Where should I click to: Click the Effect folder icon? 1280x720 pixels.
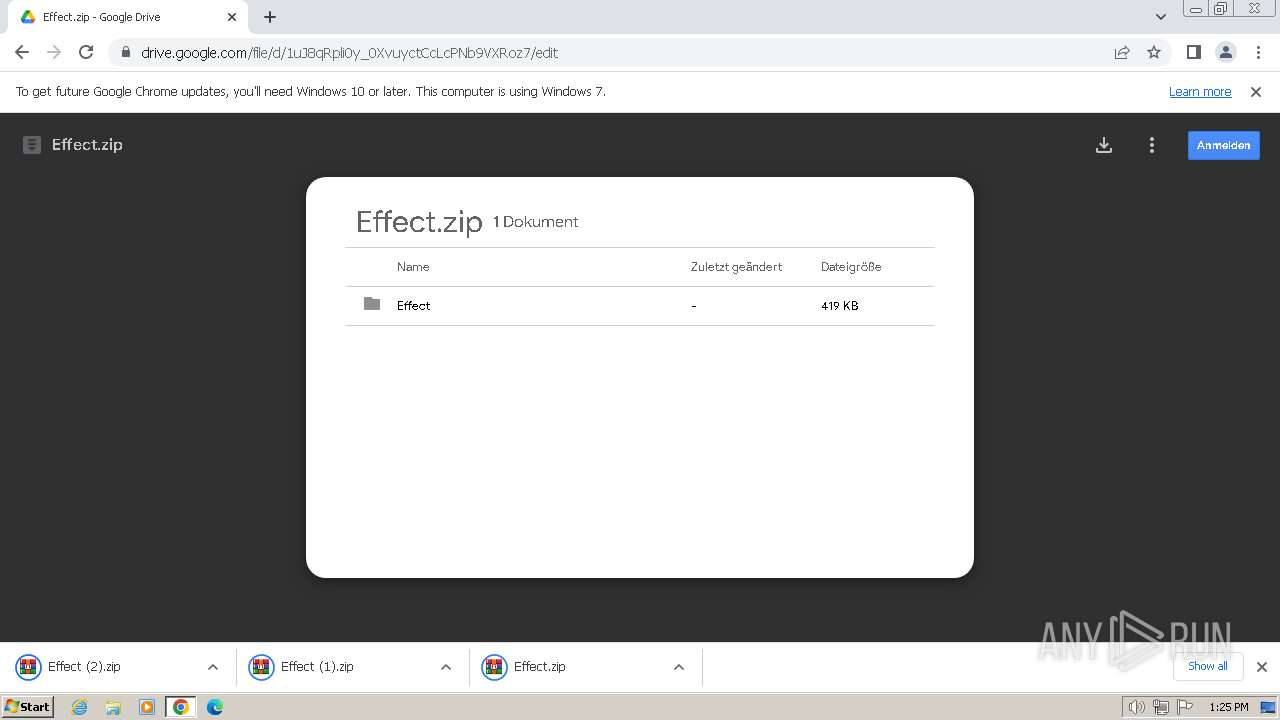[x=372, y=304]
